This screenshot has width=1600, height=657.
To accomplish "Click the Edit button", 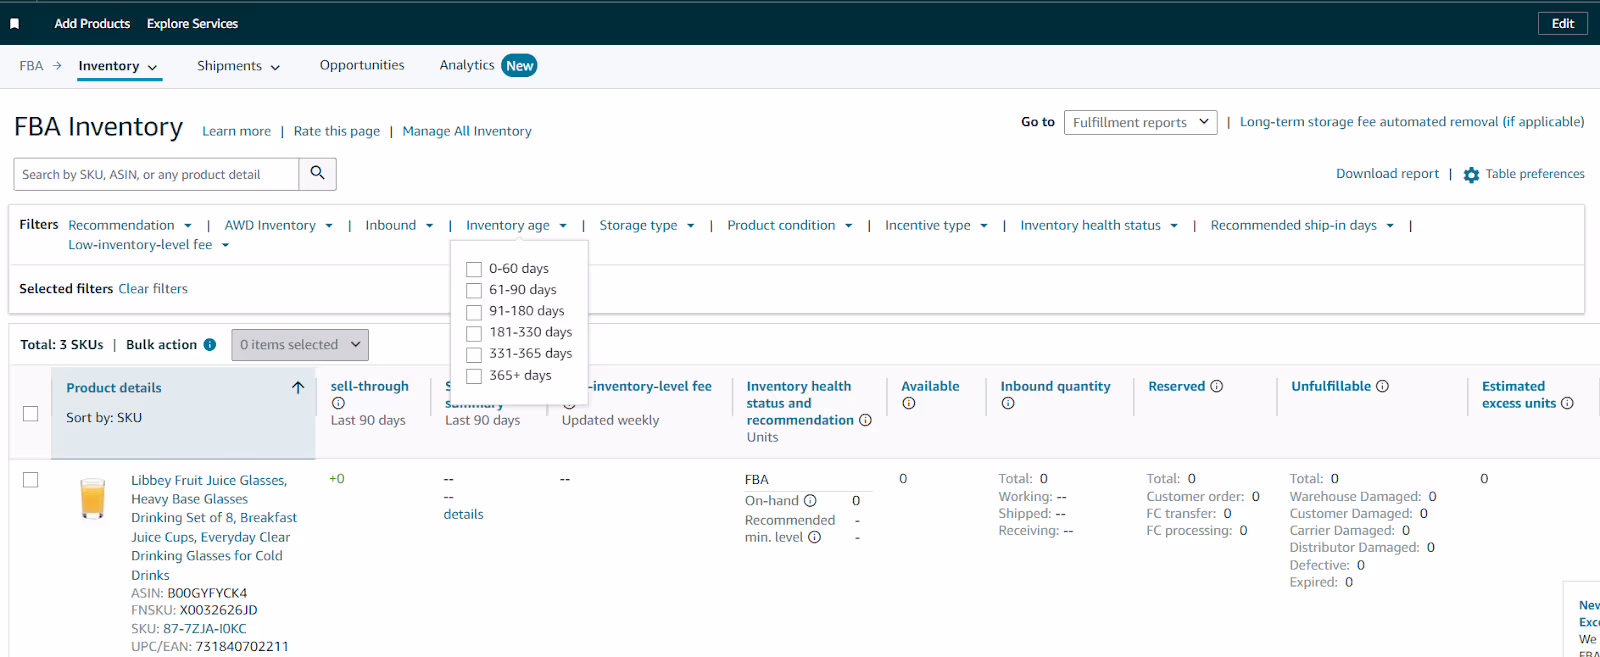I will point(1563,24).
